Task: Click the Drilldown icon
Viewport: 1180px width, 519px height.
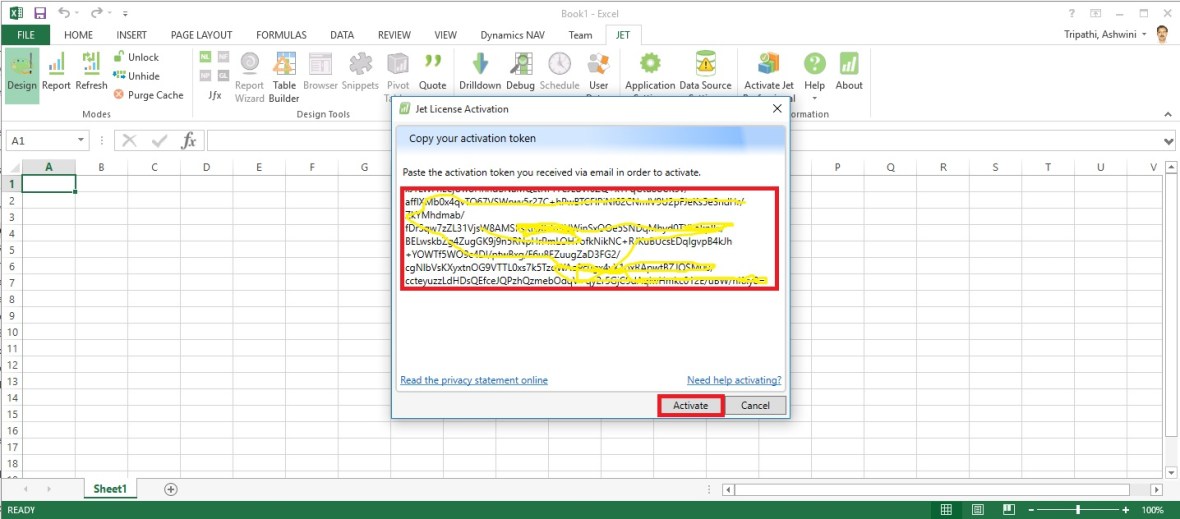Action: [x=480, y=72]
